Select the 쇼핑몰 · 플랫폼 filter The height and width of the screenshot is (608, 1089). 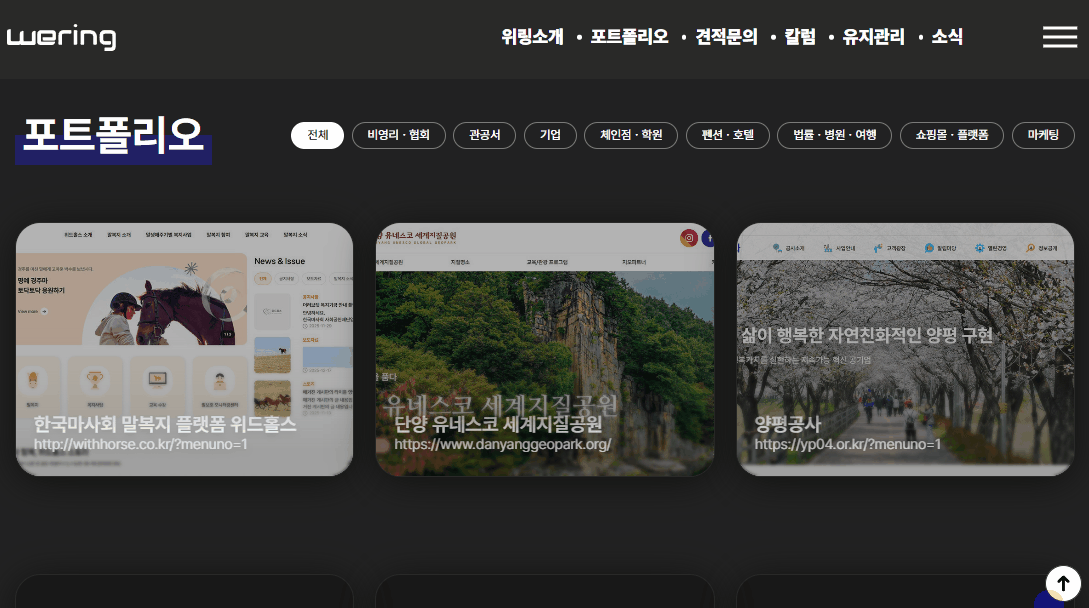point(952,135)
